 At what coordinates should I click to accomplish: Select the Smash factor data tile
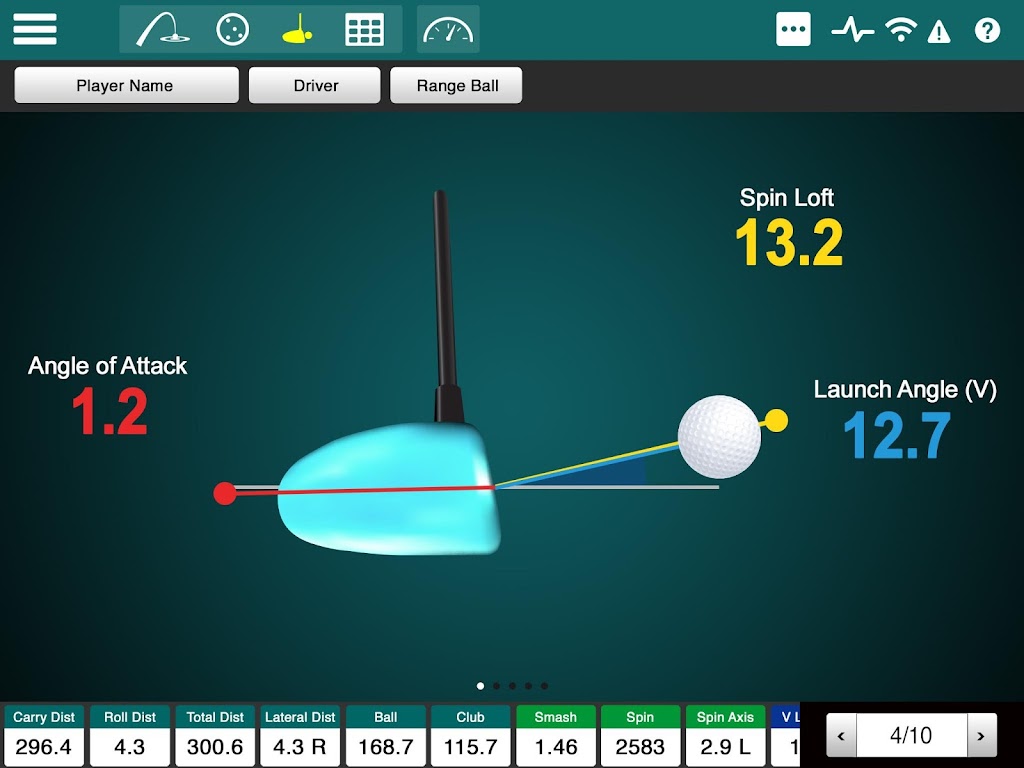point(556,735)
